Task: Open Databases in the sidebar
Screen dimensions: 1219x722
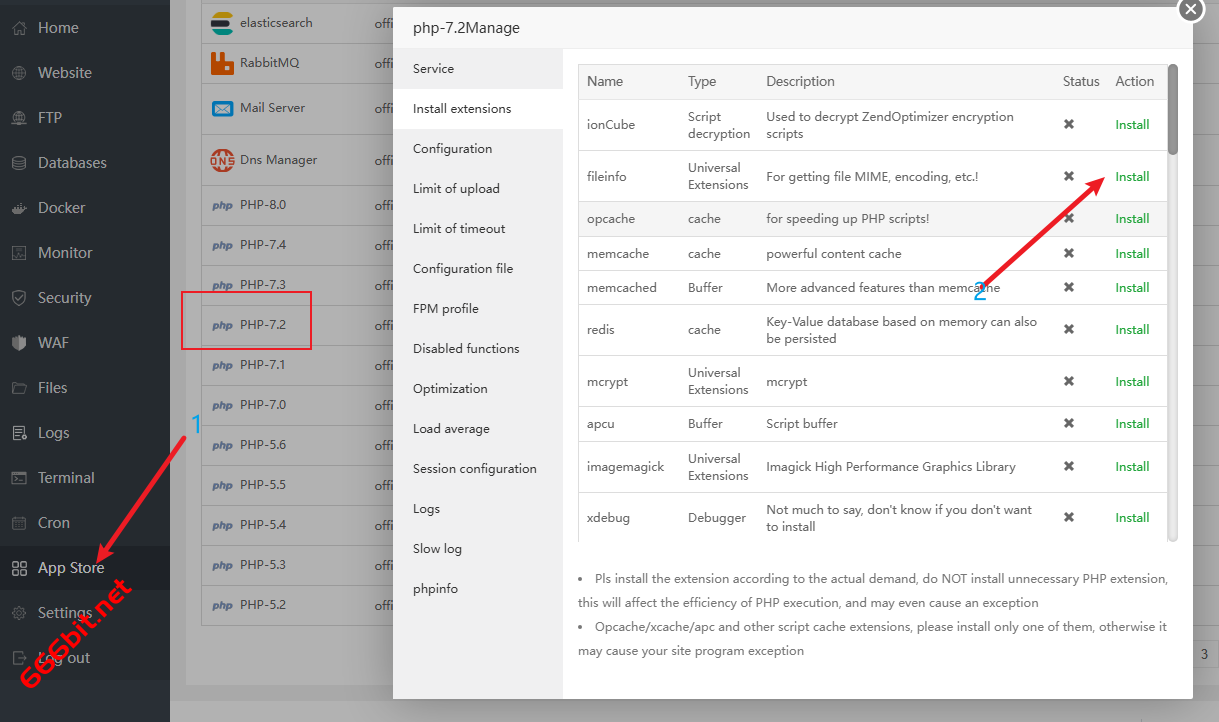Action: 72,163
